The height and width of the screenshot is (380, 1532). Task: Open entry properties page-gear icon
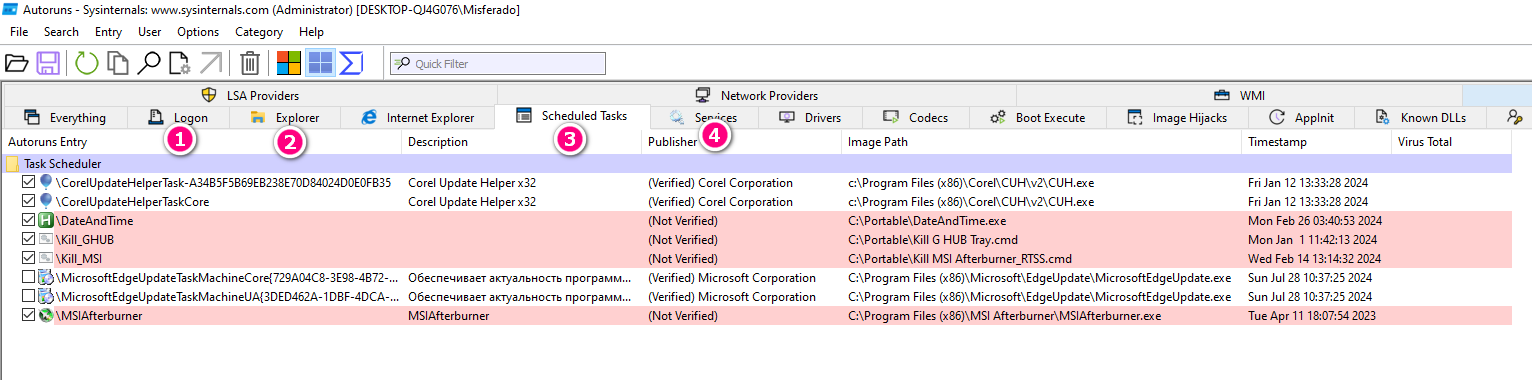180,64
